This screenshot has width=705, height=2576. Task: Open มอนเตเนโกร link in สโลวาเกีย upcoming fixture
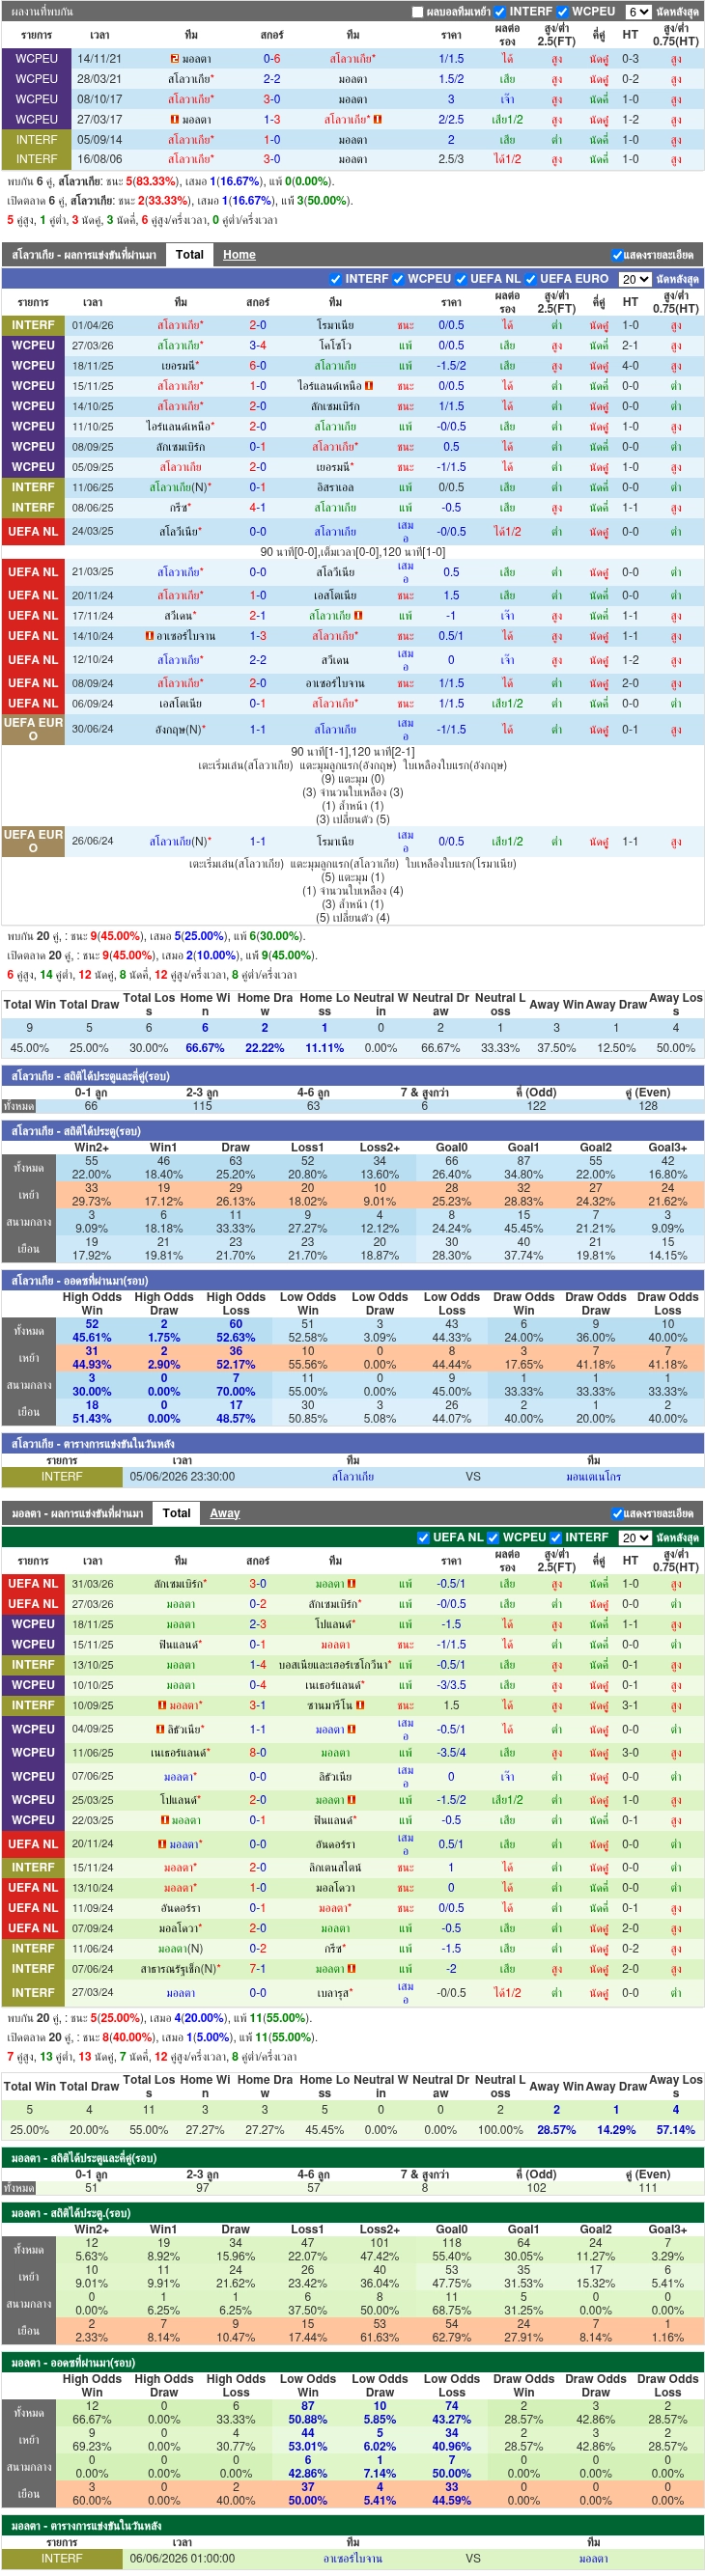(x=593, y=1477)
